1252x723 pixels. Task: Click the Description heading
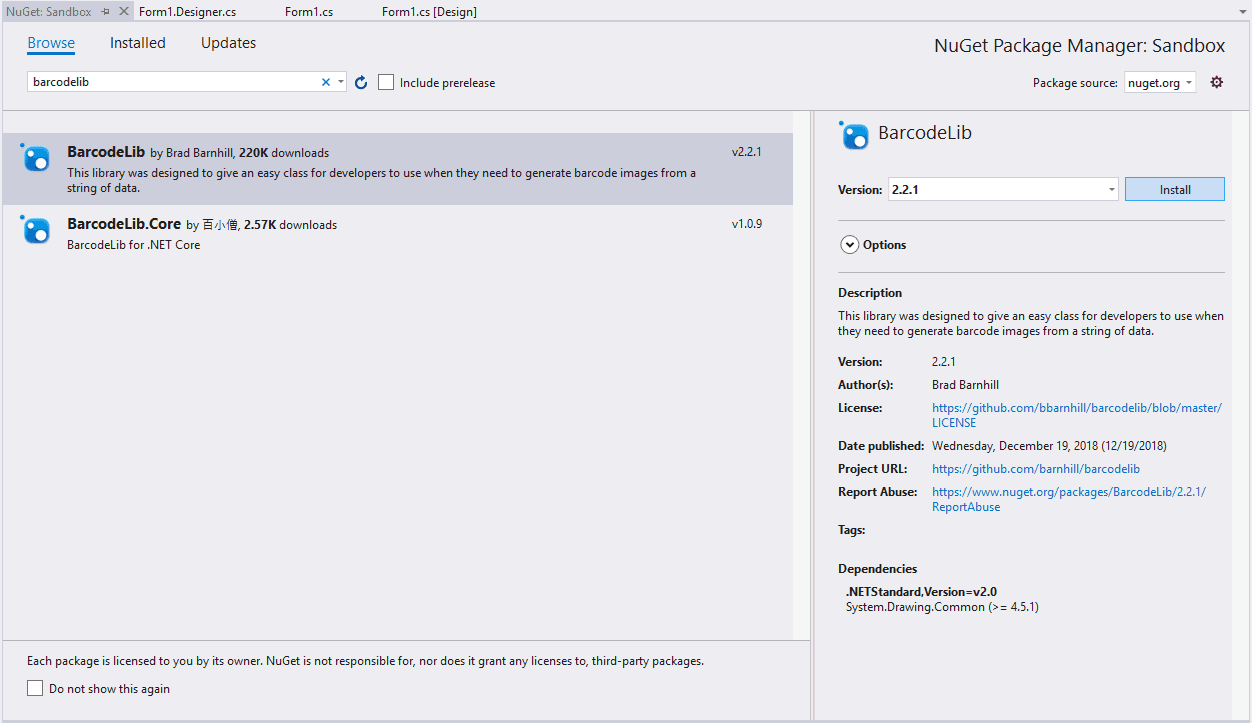click(x=870, y=293)
